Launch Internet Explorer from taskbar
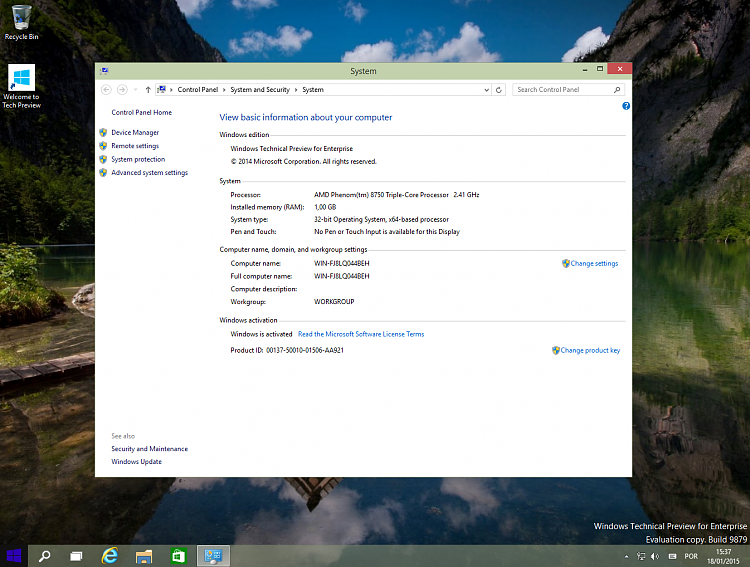The width and height of the screenshot is (750, 567). 110,556
